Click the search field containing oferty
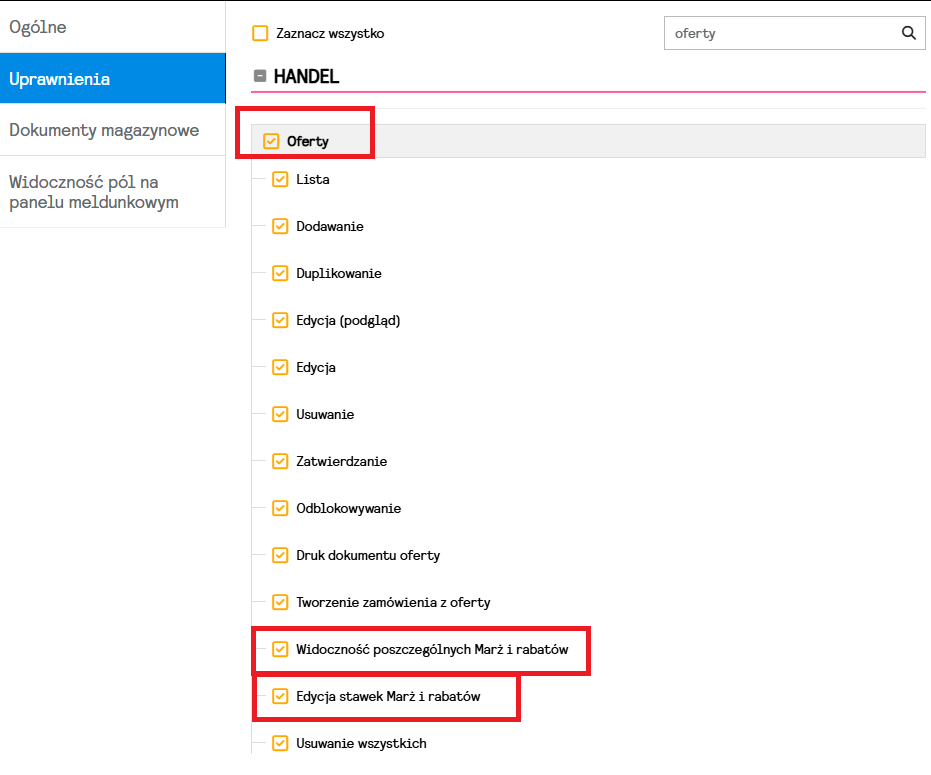Viewport: 931px width, 775px height. tap(780, 33)
